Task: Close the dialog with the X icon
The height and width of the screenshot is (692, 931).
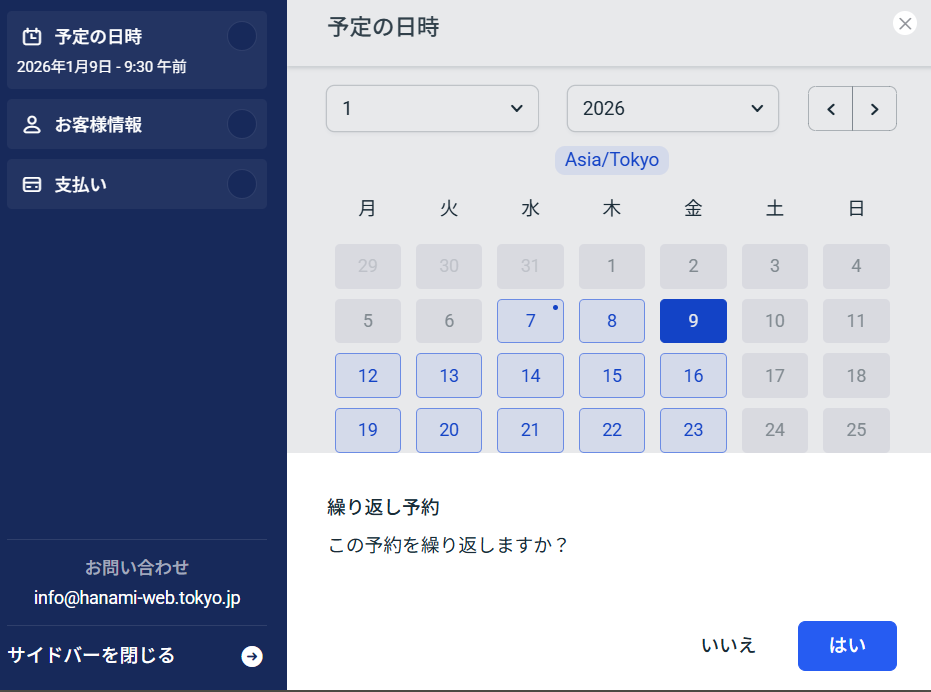Action: pyautogui.click(x=905, y=24)
